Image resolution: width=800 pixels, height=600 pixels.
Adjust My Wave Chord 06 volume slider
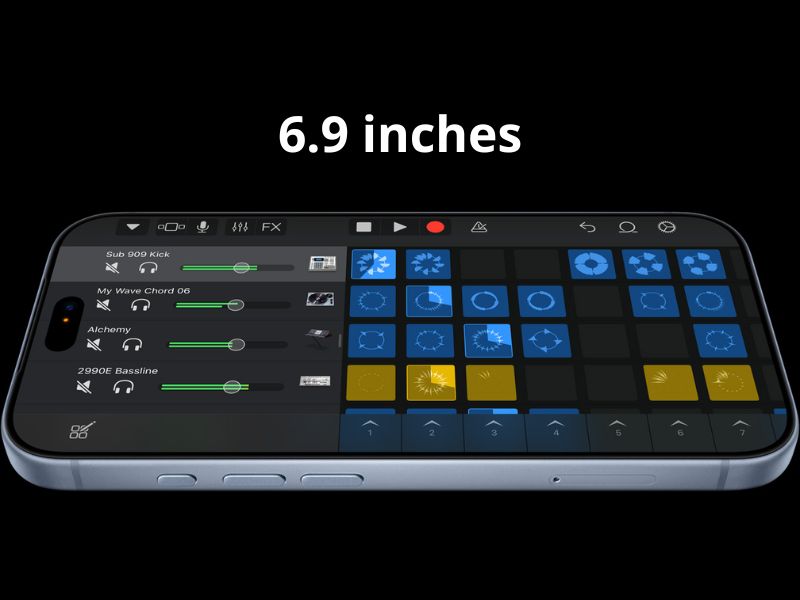pyautogui.click(x=233, y=305)
